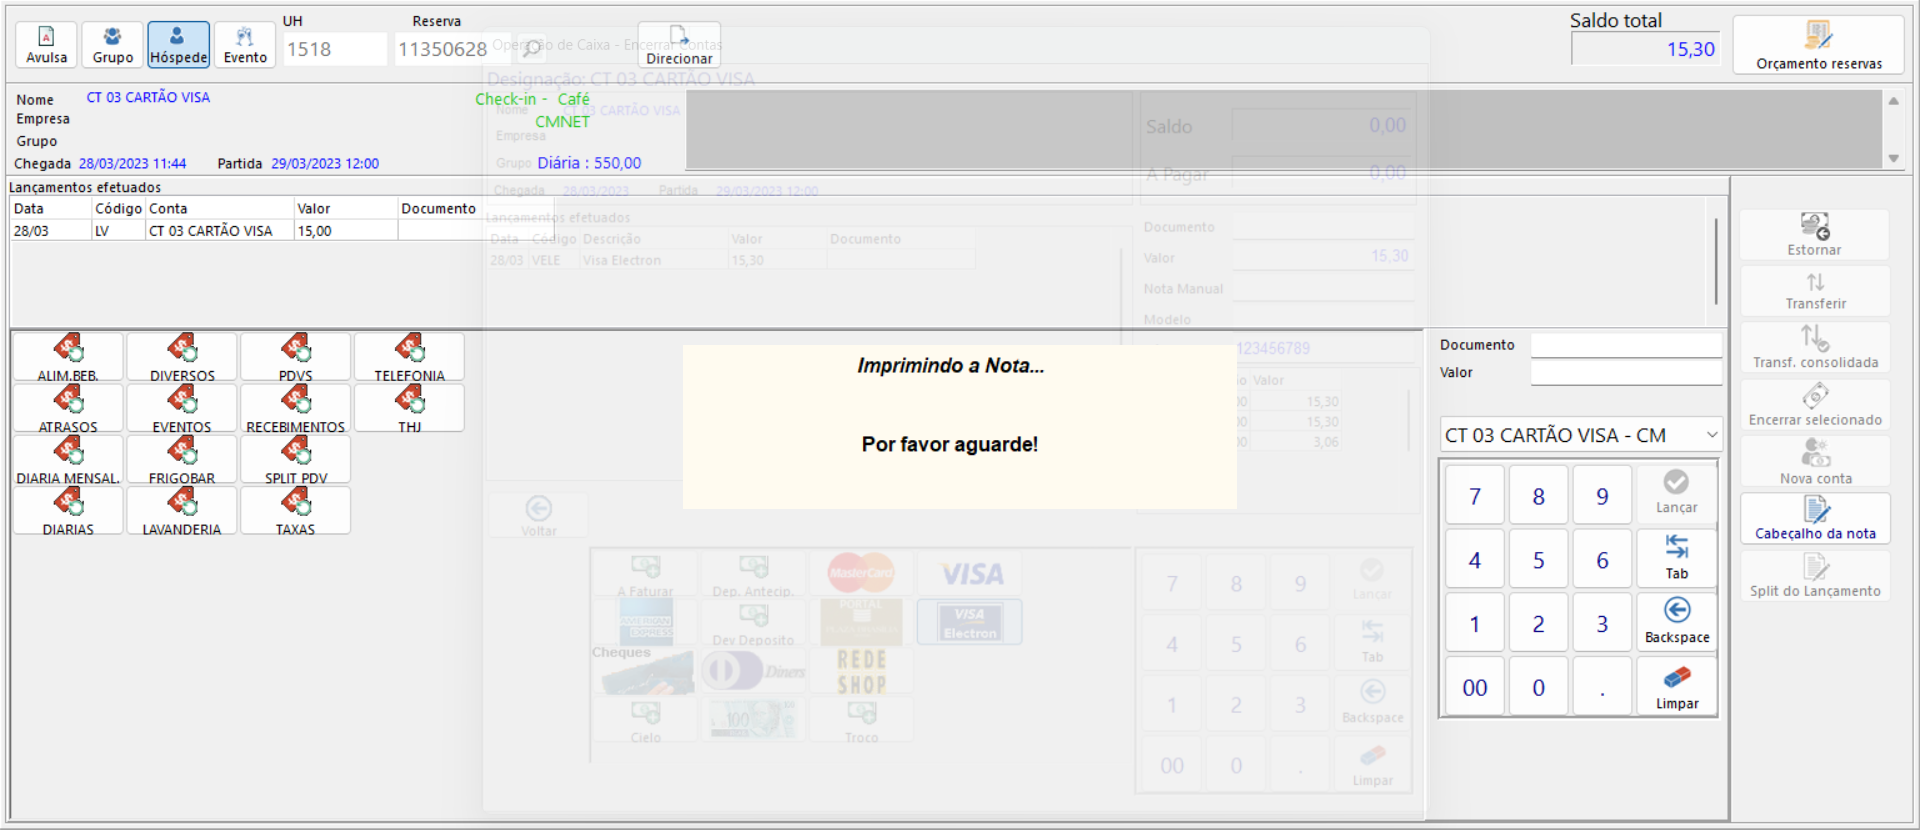Click the Valor input field

pyautogui.click(x=1626, y=373)
